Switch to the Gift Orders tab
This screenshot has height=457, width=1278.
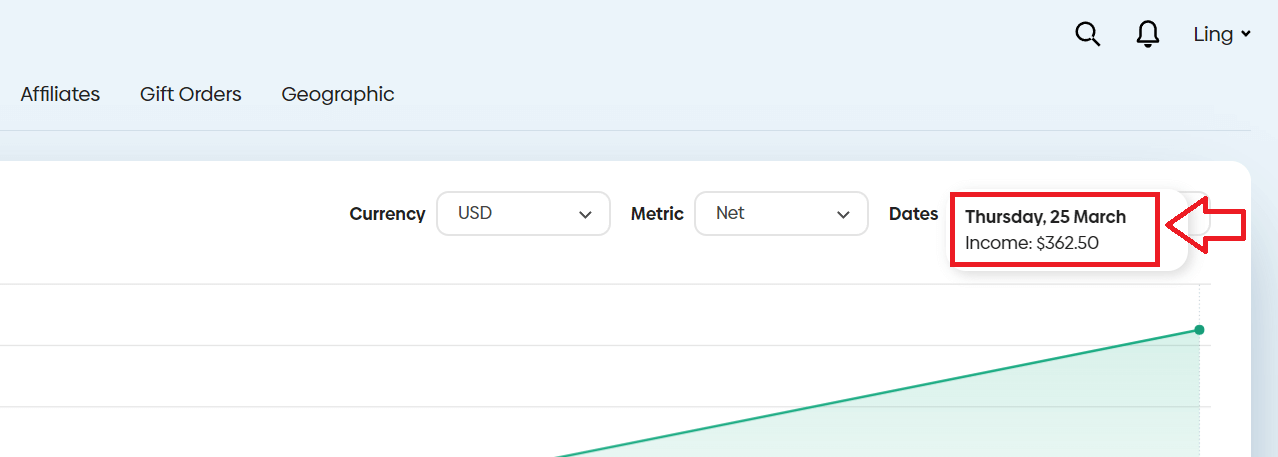(191, 94)
